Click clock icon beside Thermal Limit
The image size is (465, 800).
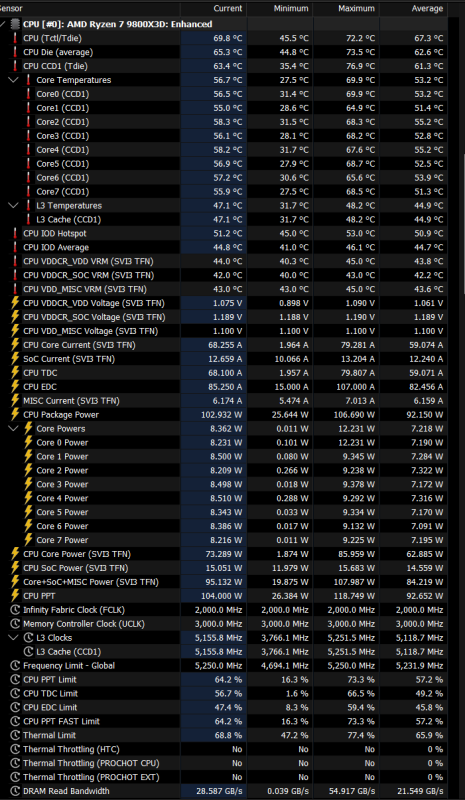[x=15, y=735]
